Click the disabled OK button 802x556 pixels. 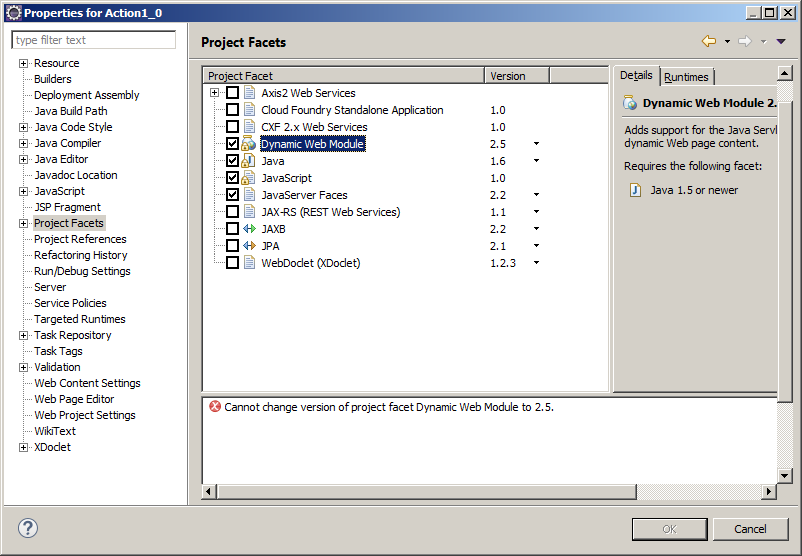[x=670, y=529]
